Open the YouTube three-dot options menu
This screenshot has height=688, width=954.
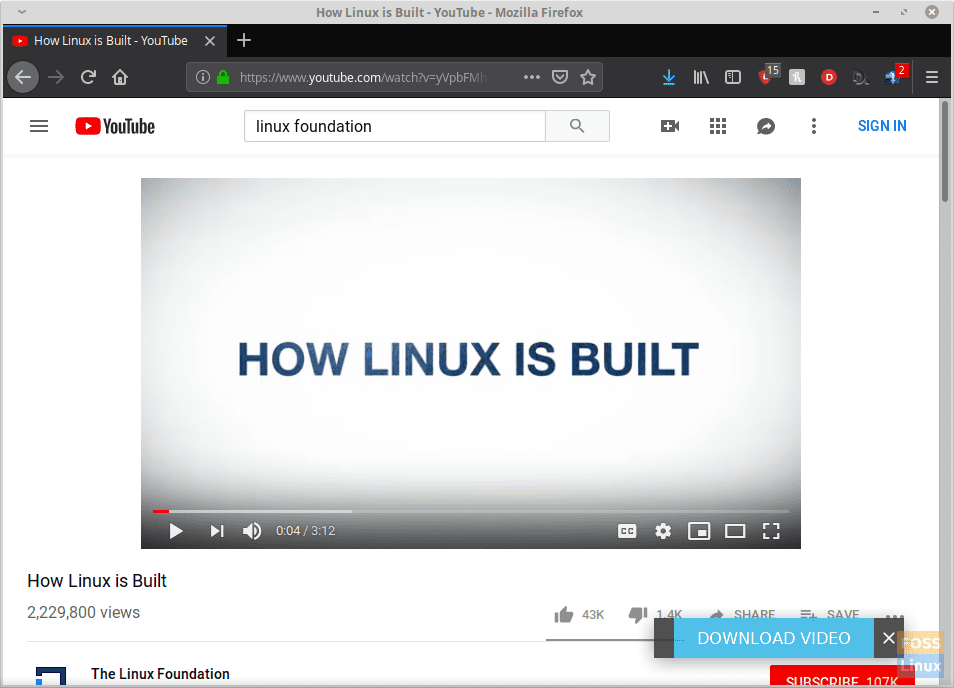[x=814, y=126]
